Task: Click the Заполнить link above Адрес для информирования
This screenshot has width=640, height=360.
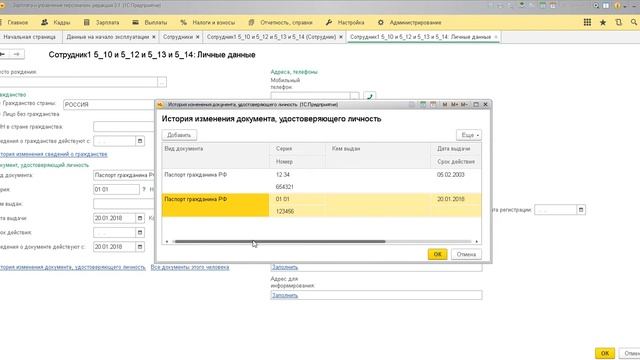Action: (x=284, y=267)
